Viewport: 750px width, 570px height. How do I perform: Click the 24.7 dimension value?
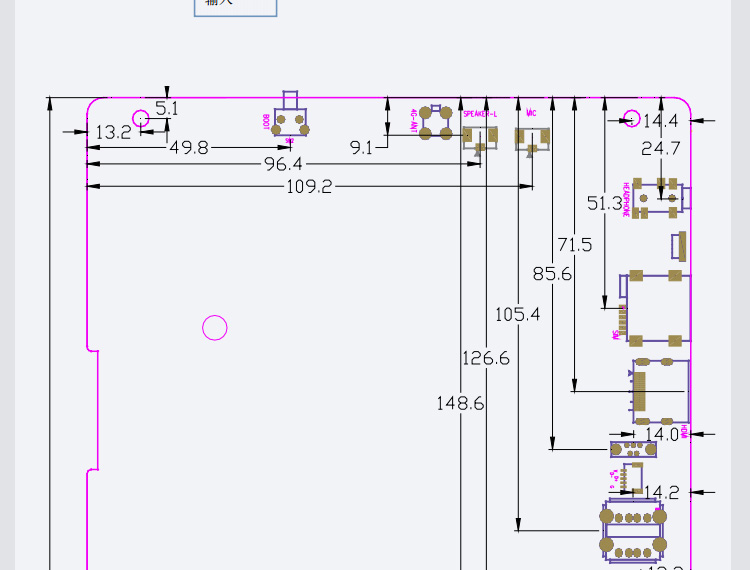pyautogui.click(x=661, y=148)
